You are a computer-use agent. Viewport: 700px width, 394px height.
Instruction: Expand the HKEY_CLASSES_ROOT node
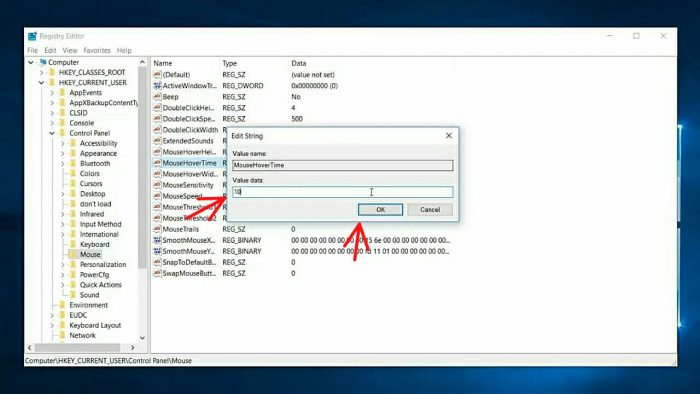tap(42, 72)
